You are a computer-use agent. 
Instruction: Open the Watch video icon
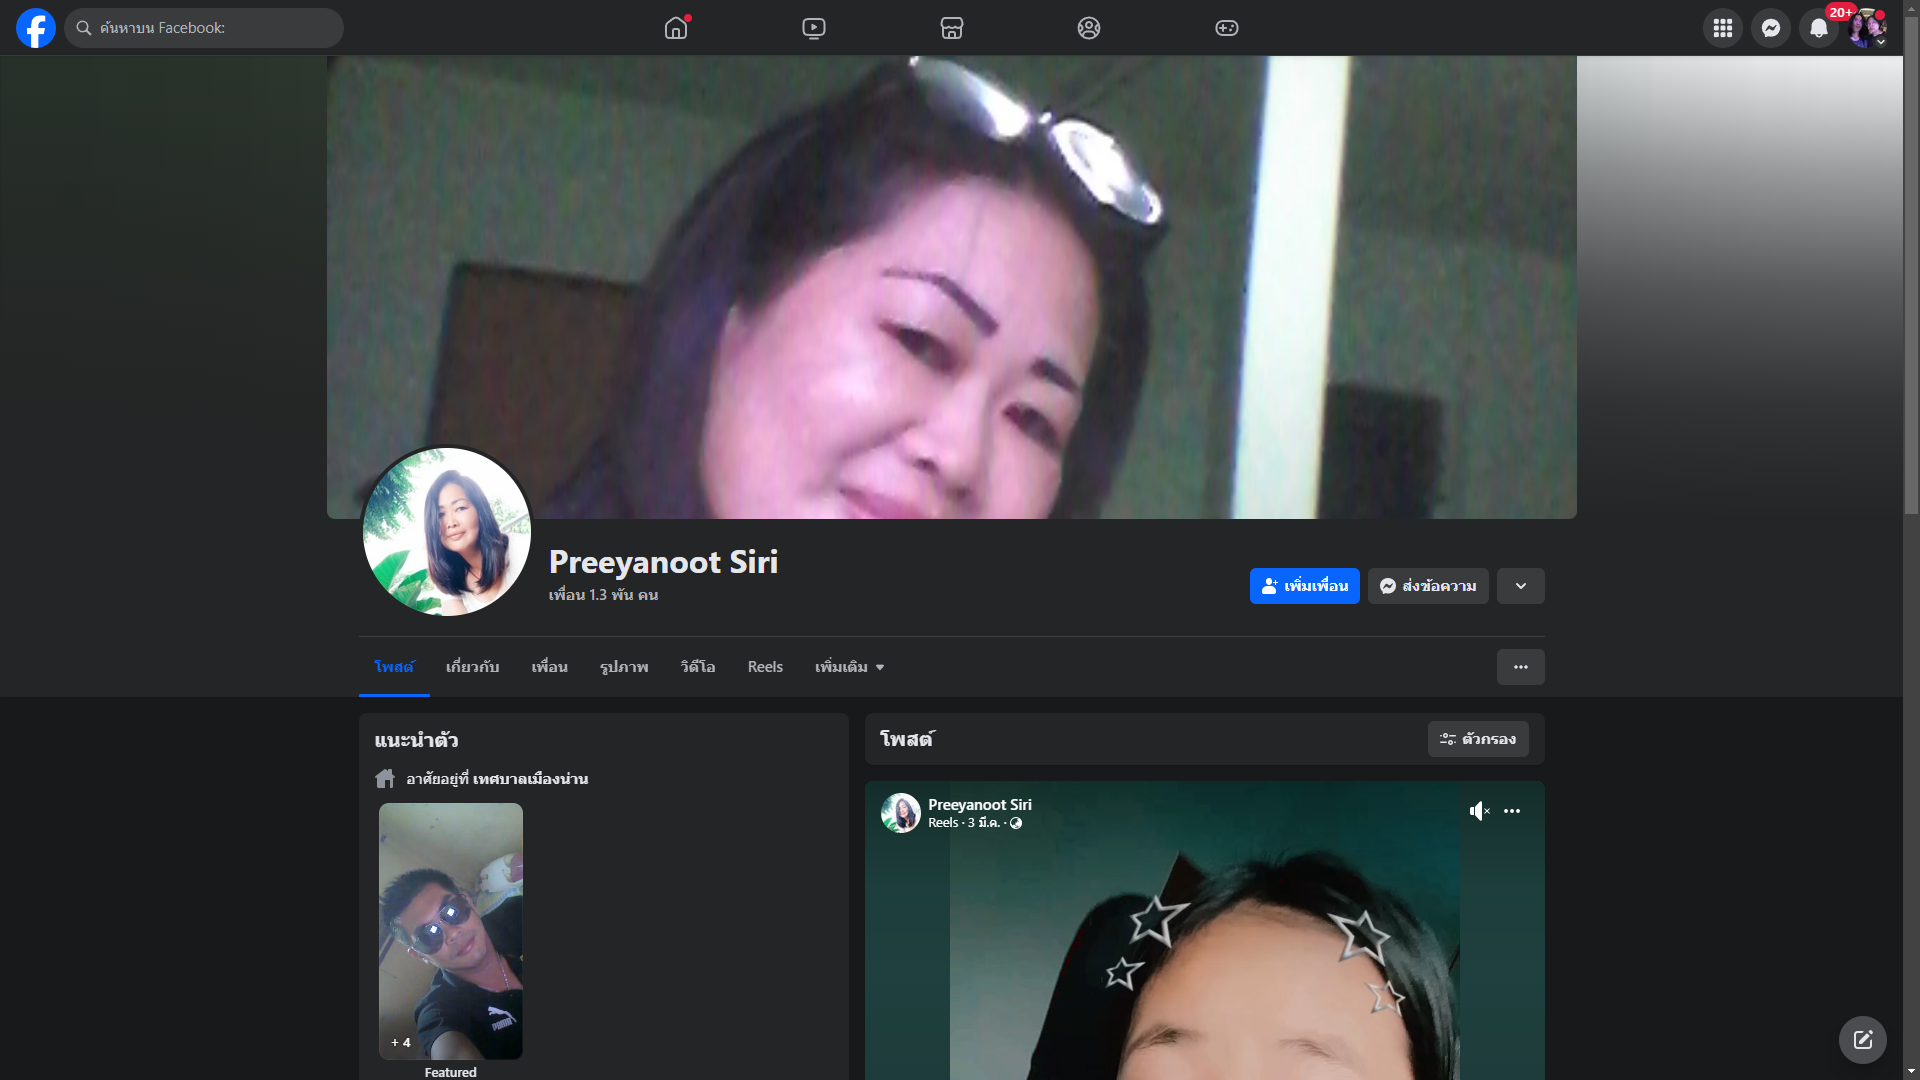tap(814, 28)
